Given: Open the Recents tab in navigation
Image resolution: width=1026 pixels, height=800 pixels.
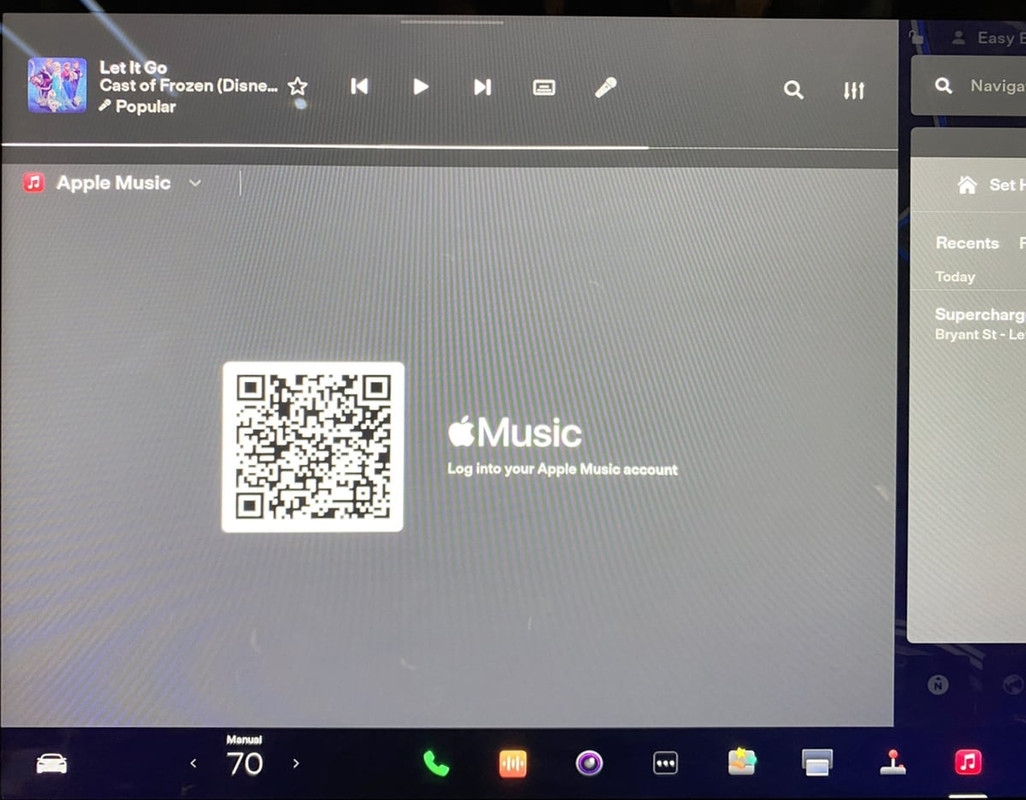Looking at the screenshot, I should (967, 243).
